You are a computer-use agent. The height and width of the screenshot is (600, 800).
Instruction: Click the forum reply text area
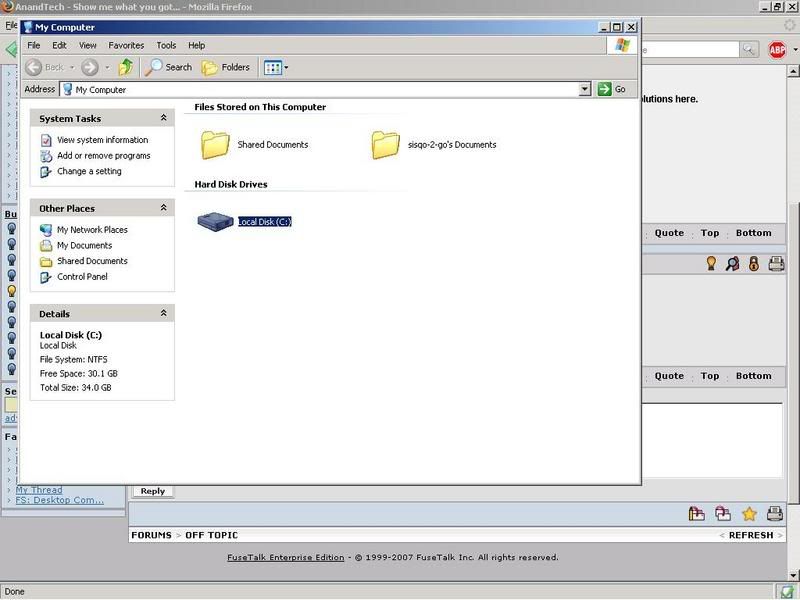pos(712,440)
